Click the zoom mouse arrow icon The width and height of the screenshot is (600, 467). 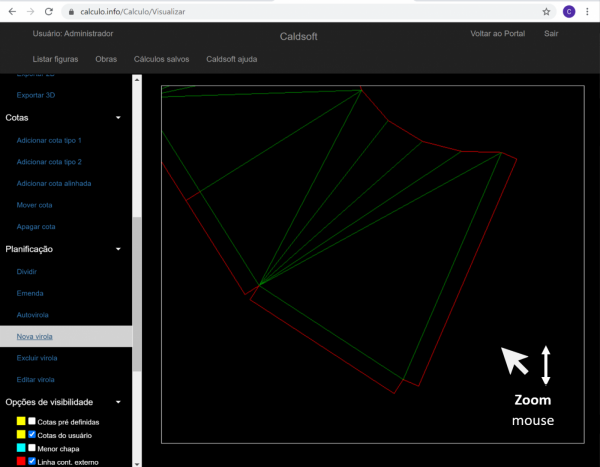point(515,361)
